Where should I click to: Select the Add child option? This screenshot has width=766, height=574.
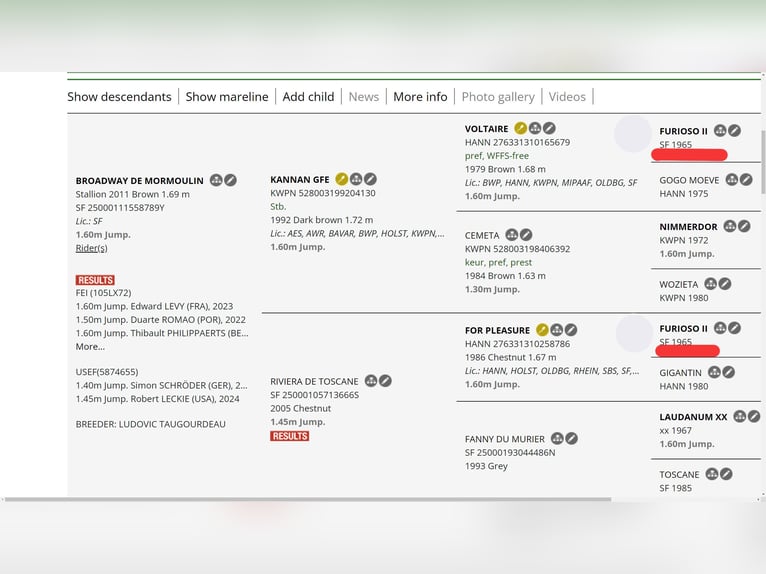pos(308,97)
